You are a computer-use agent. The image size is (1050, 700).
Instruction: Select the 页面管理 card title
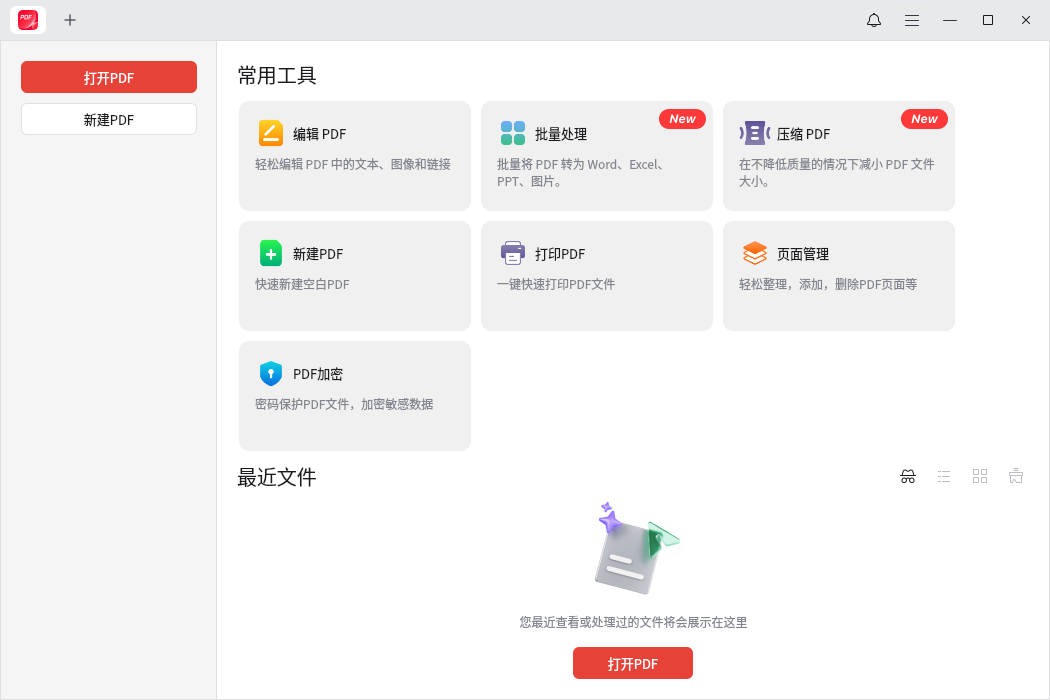point(802,254)
